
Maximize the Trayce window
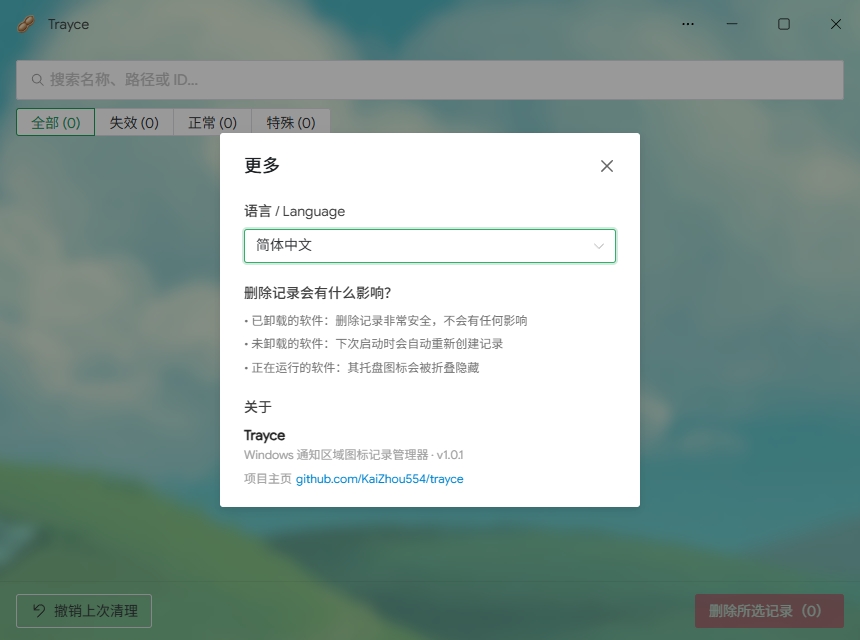[784, 24]
